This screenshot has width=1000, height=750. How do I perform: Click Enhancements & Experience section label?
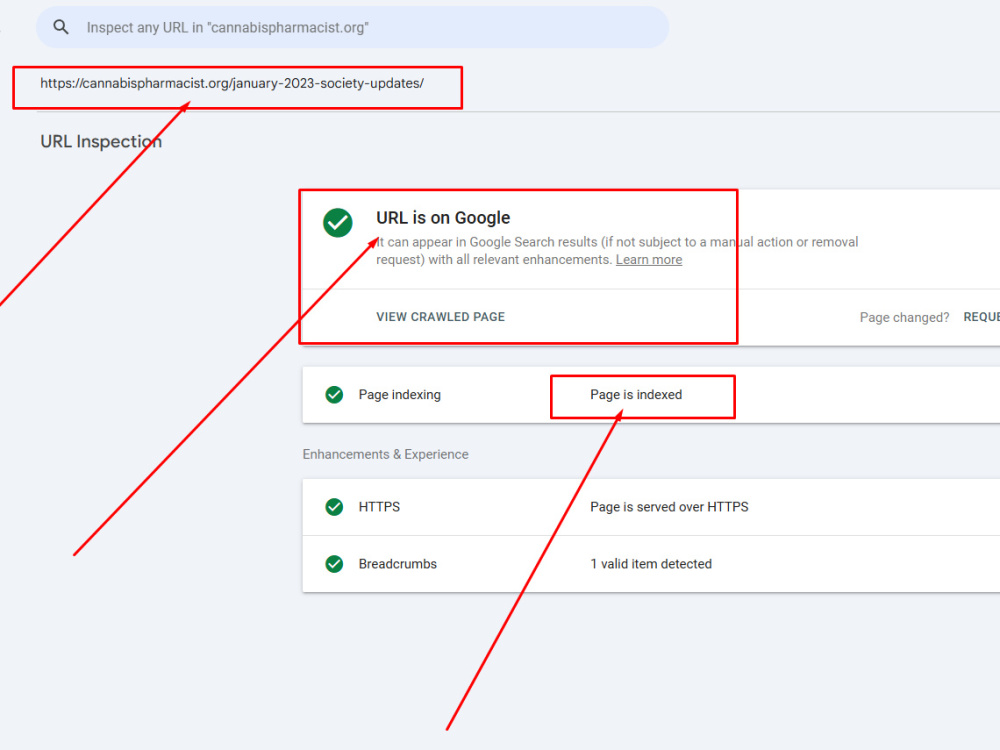tap(385, 454)
